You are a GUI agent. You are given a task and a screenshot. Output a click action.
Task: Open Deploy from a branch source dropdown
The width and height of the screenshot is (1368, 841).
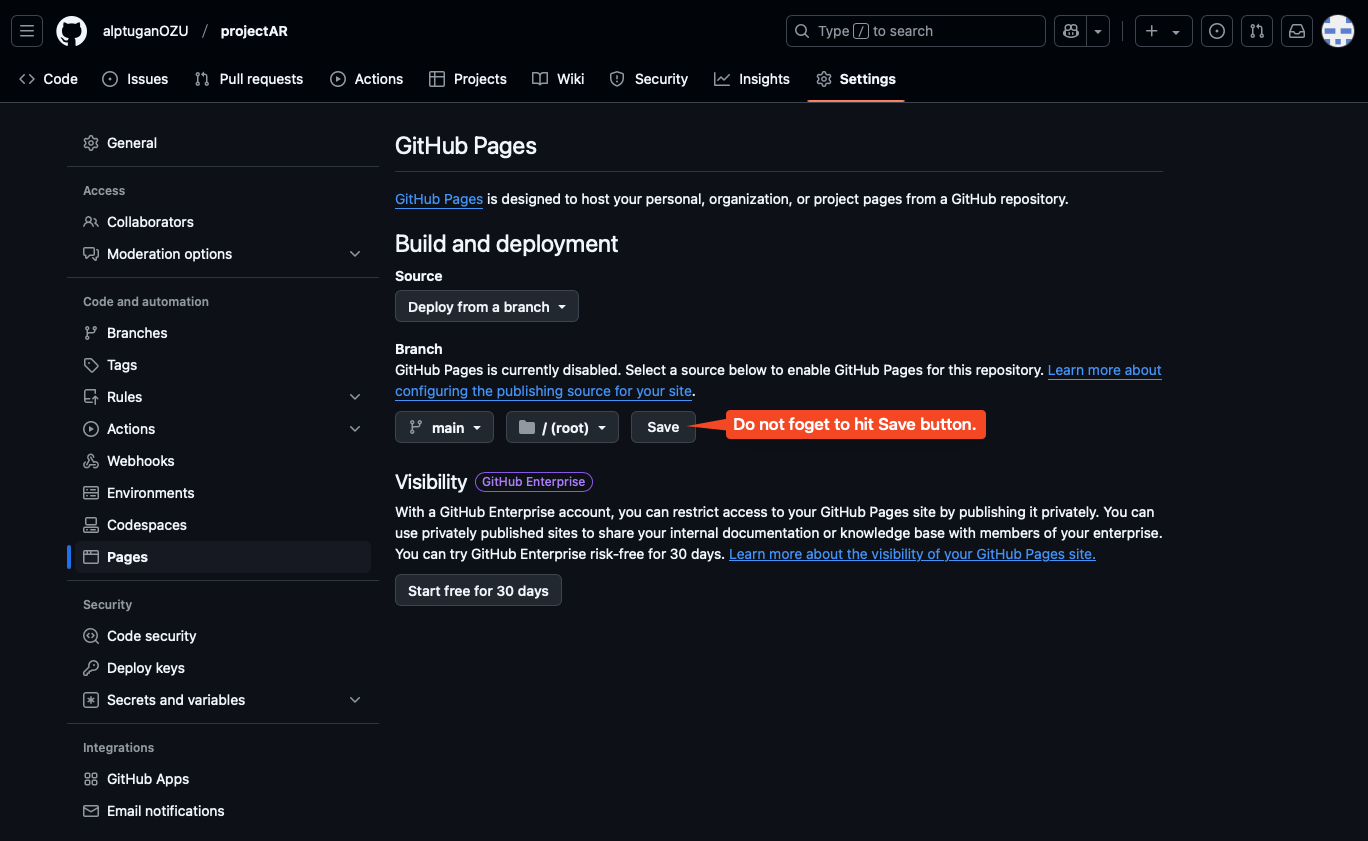[487, 307]
